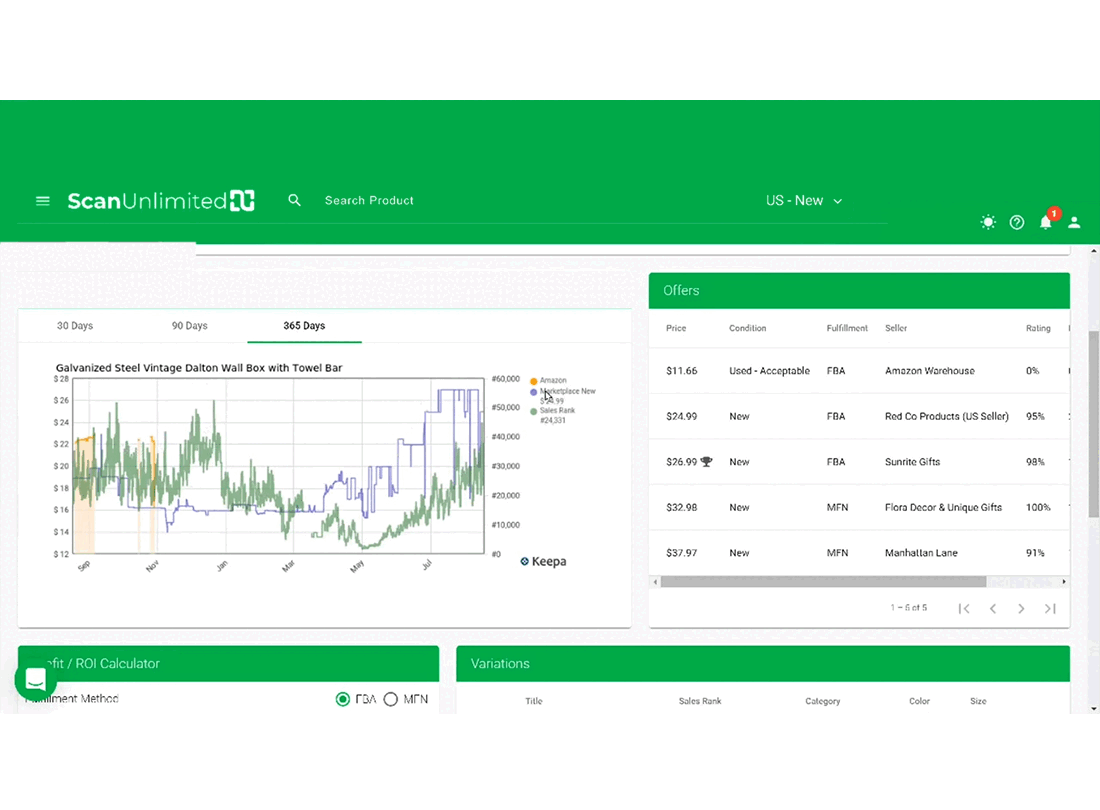Toggle the Marketplace New purple legend swatch
Viewport: 1100px width, 810px height.
[534, 392]
